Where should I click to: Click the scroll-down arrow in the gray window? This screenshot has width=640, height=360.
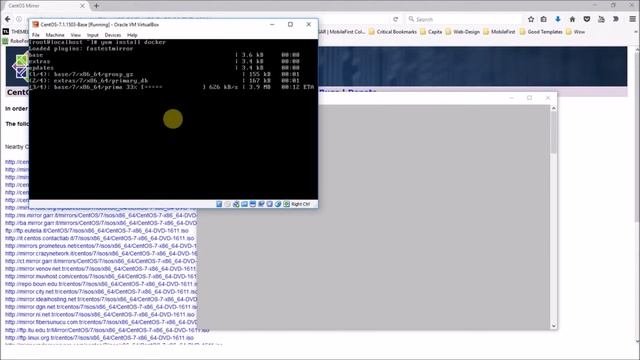tap(553, 326)
